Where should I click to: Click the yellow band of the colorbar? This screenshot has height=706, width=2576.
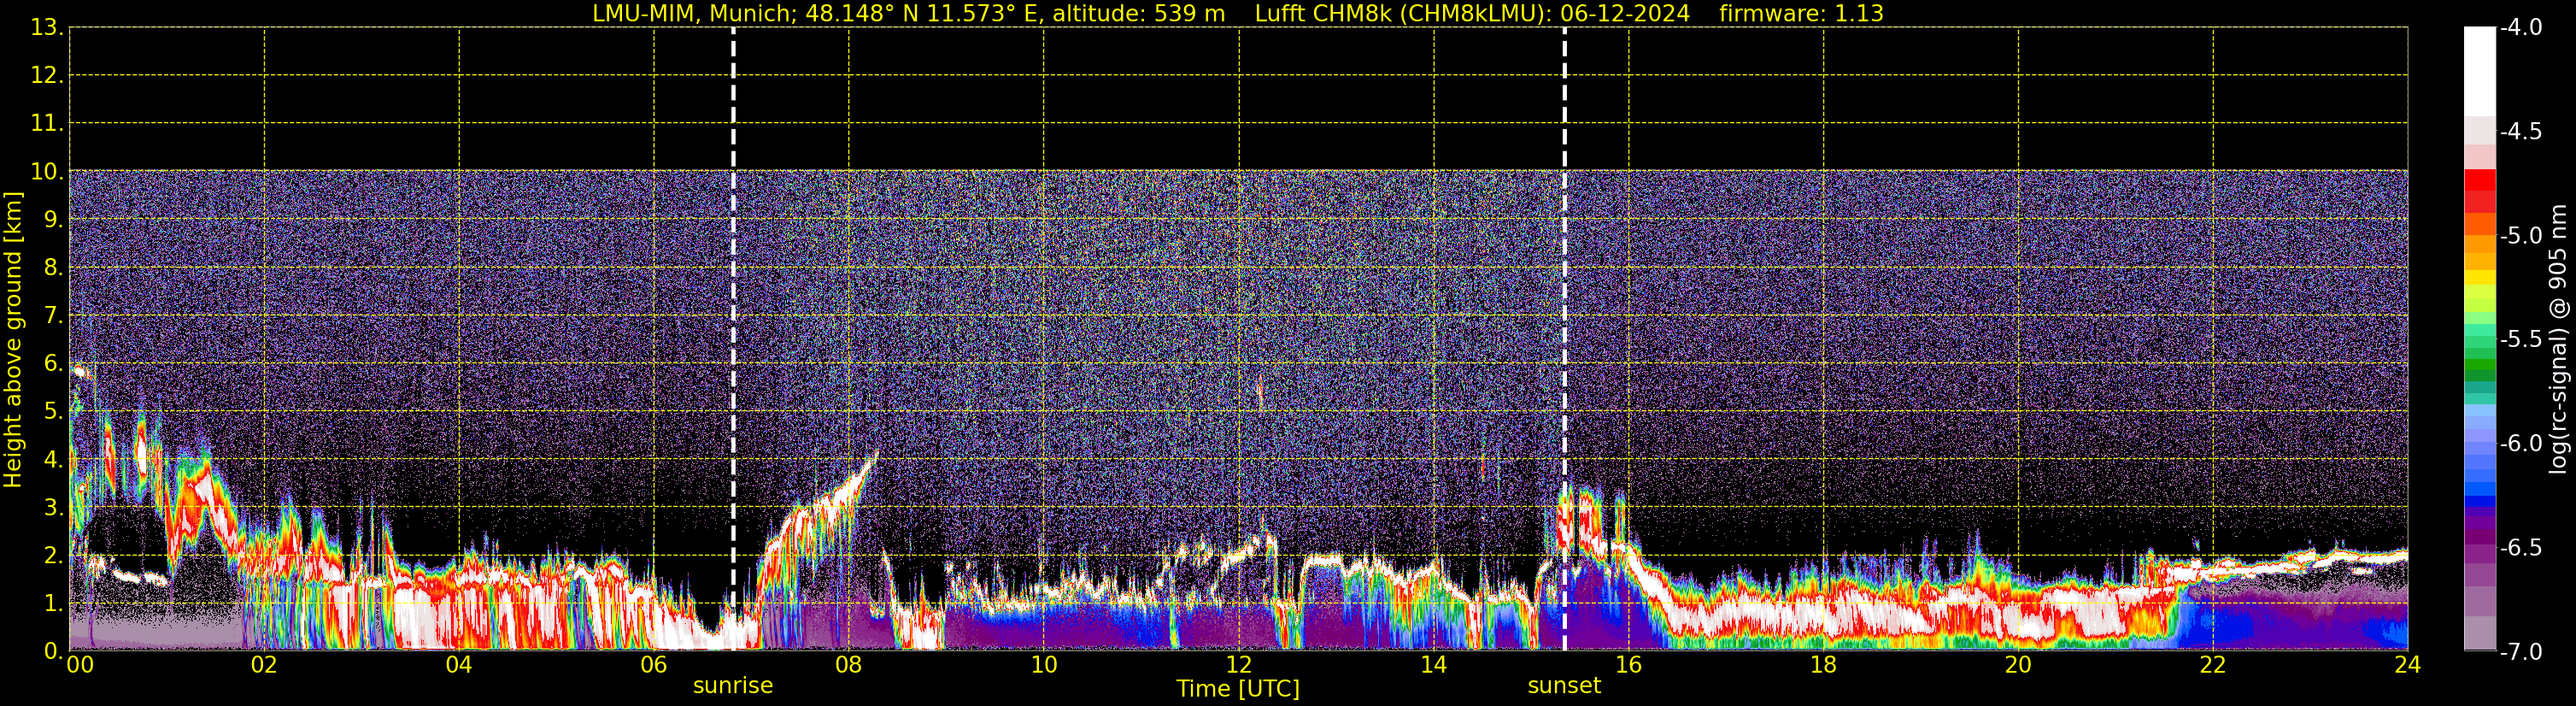tap(2479, 277)
